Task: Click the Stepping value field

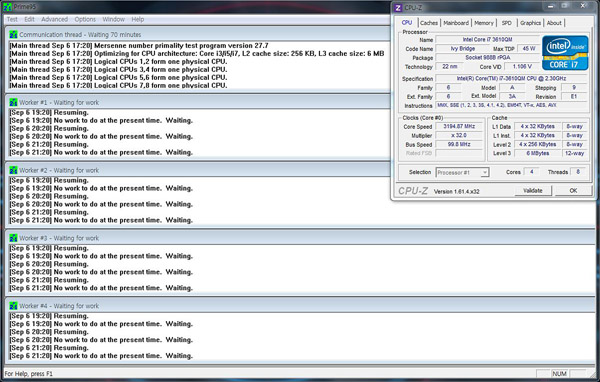Action: click(574, 88)
